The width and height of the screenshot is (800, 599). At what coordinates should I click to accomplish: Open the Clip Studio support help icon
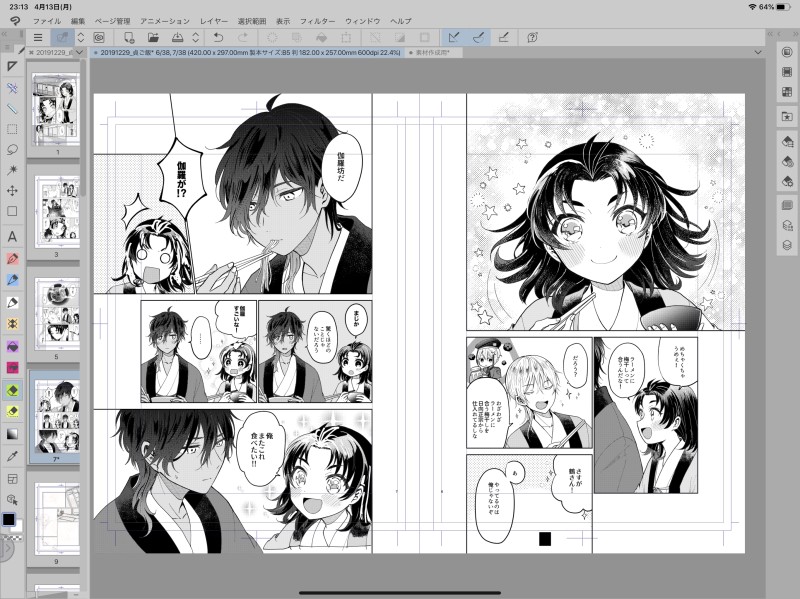coord(532,37)
